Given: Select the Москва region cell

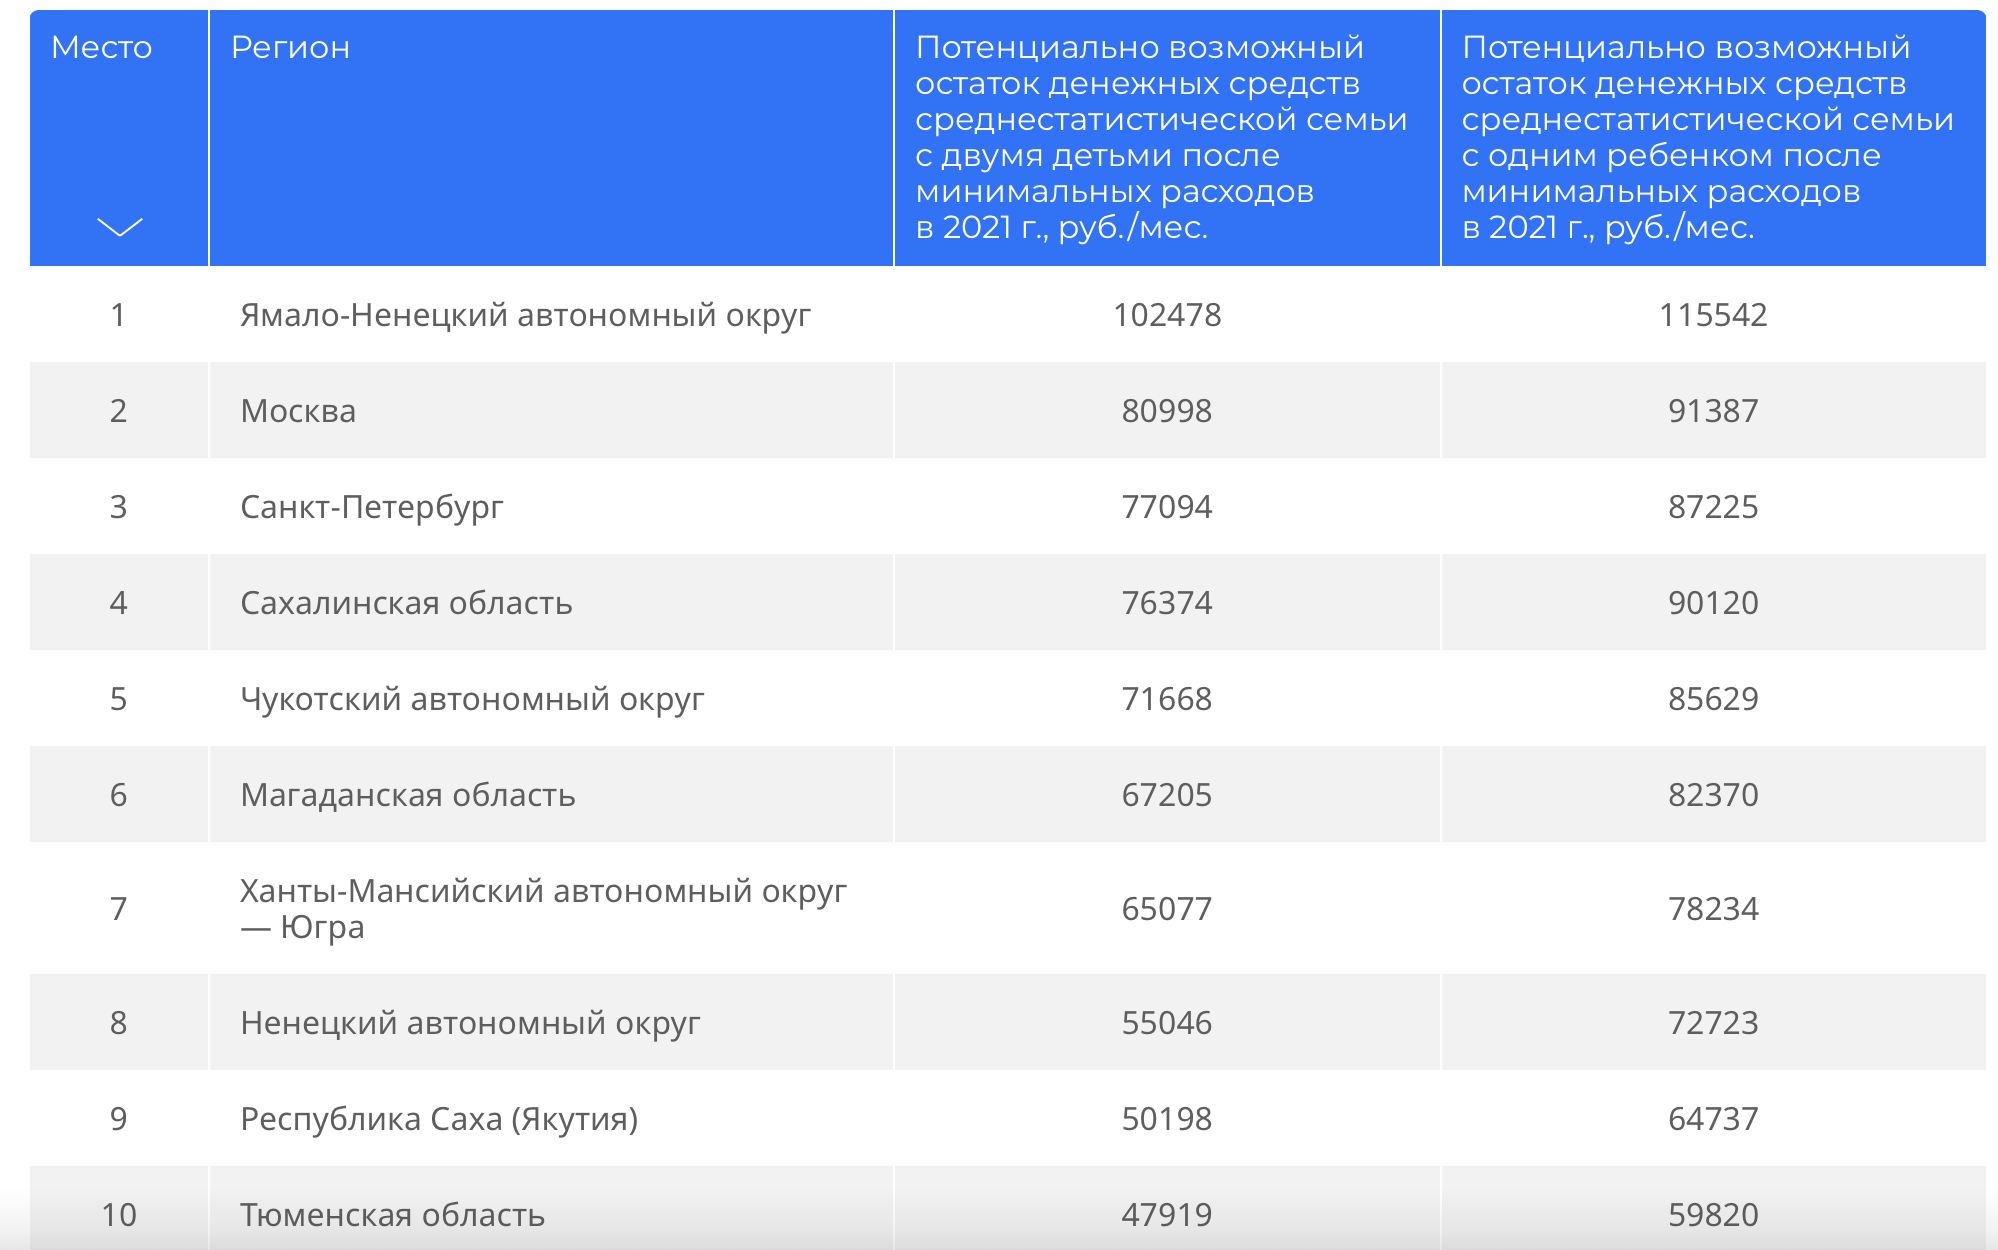Looking at the screenshot, I should click(551, 411).
